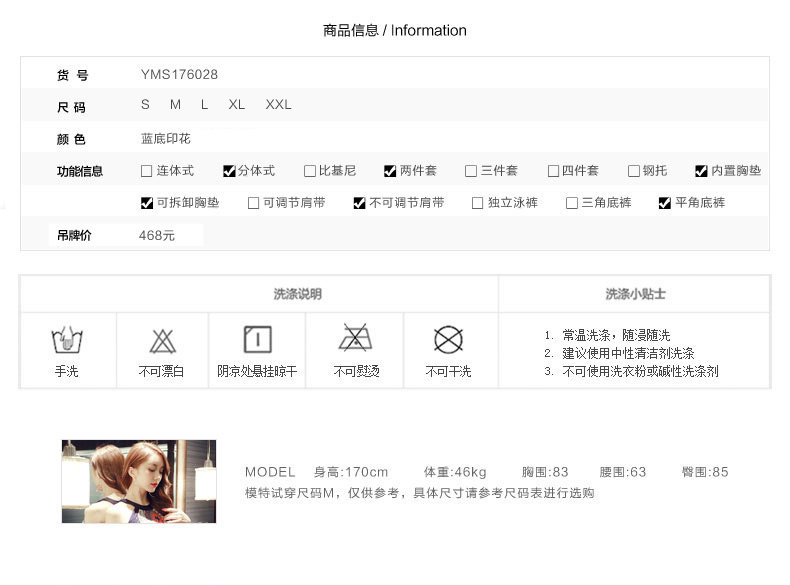The height and width of the screenshot is (585, 790).
Task: Tick the 可调节肩带 checkbox
Action: [253, 203]
